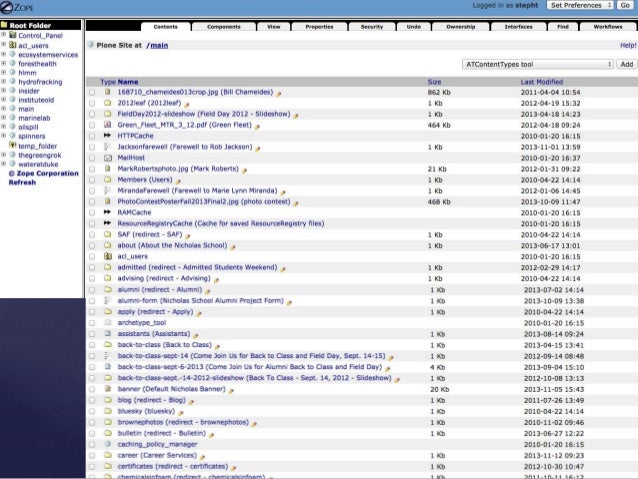Image resolution: width=638 pixels, height=479 pixels.
Task: Follow the main path link
Action: [x=159, y=45]
